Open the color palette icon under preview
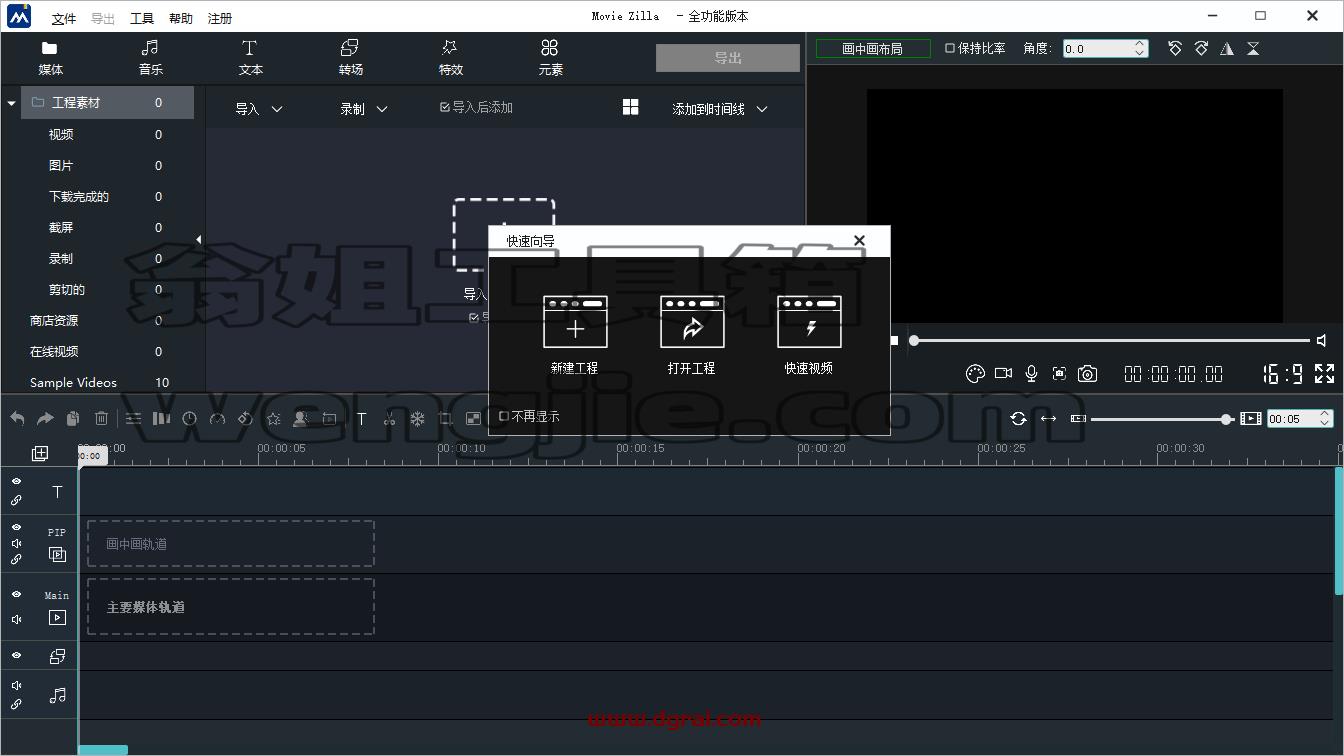The width and height of the screenshot is (1344, 756). tap(975, 373)
